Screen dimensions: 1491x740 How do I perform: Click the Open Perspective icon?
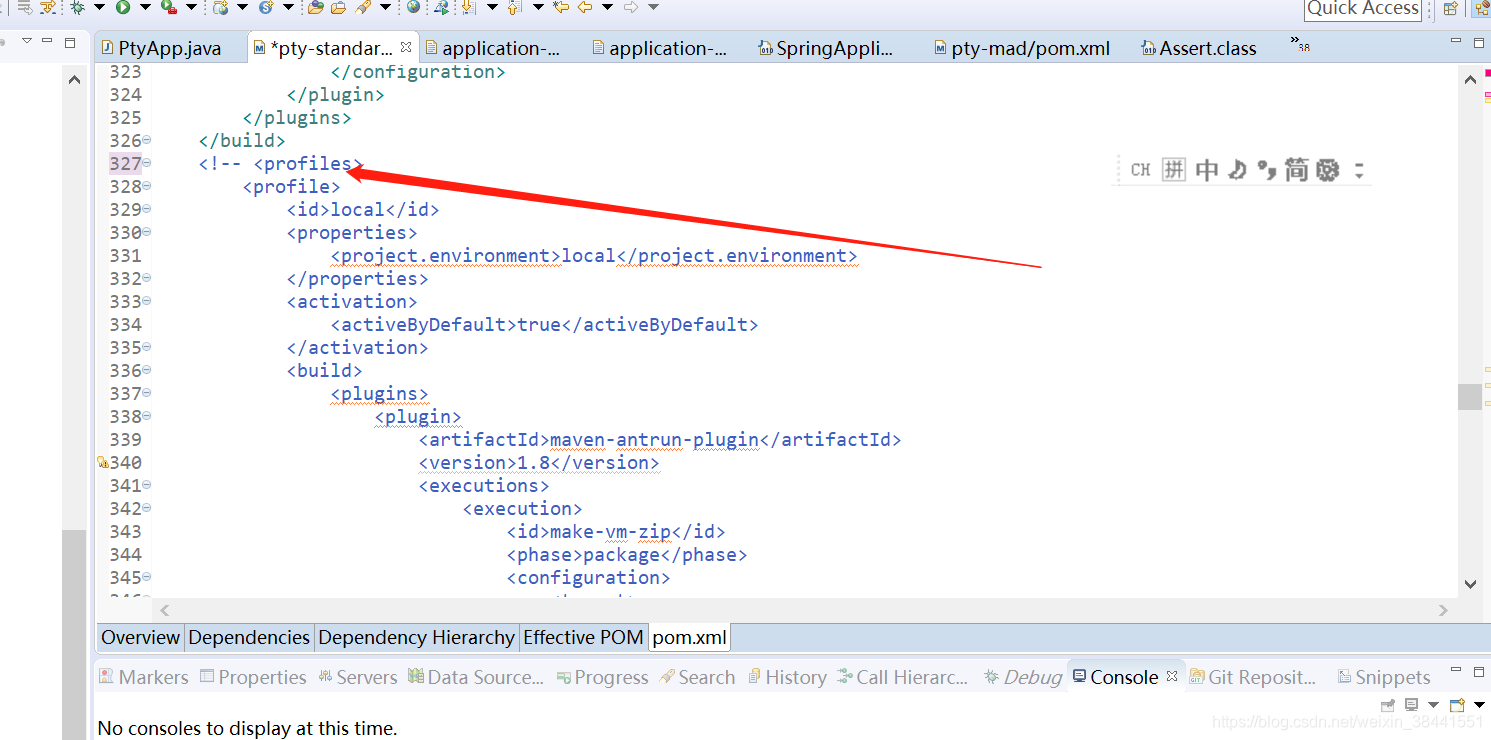pyautogui.click(x=1450, y=9)
